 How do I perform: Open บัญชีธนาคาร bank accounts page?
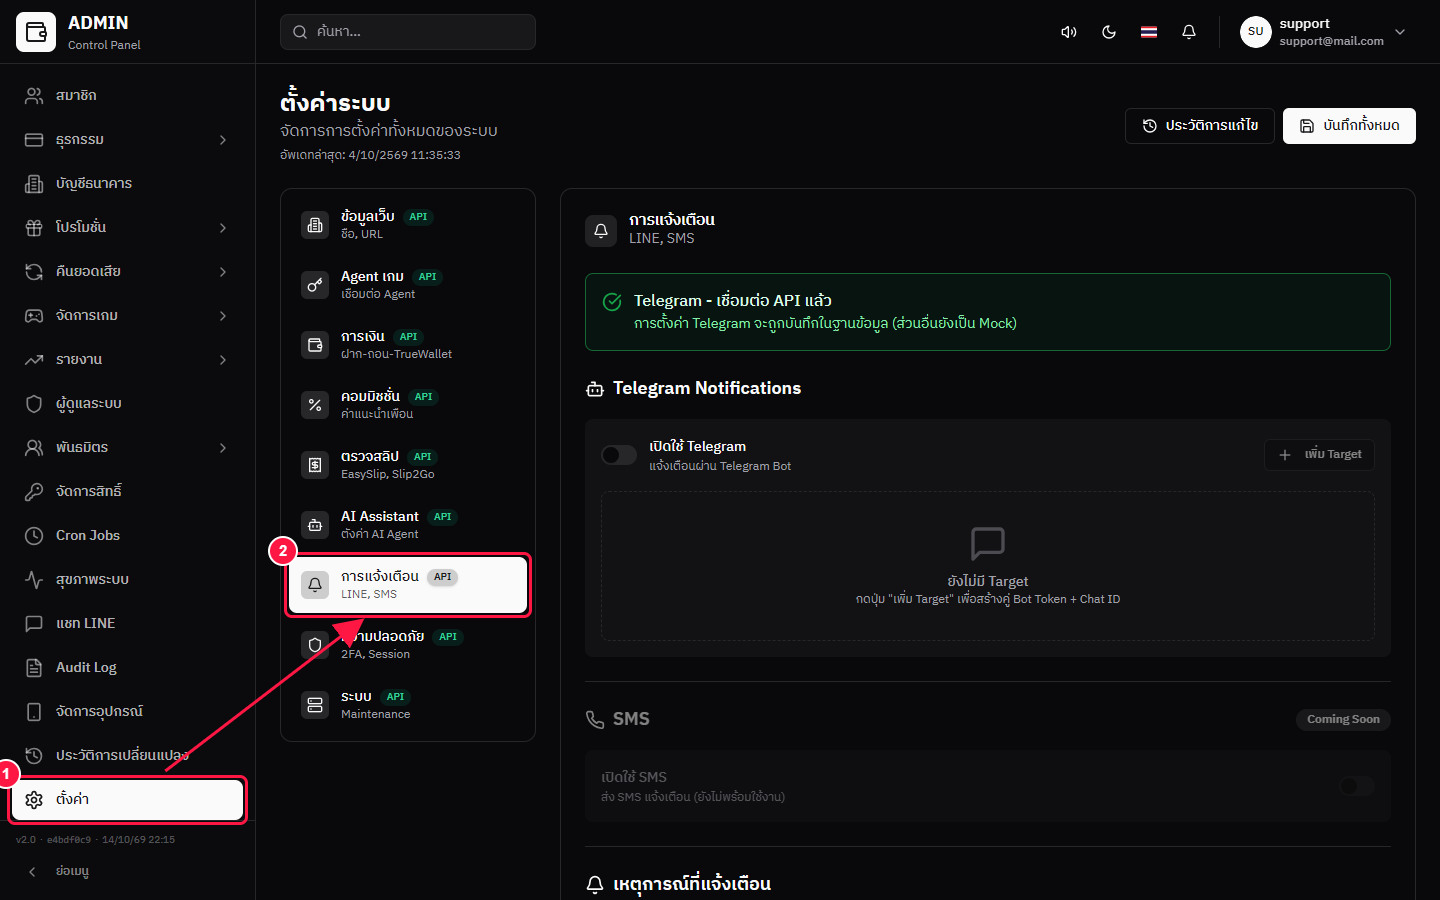128,184
